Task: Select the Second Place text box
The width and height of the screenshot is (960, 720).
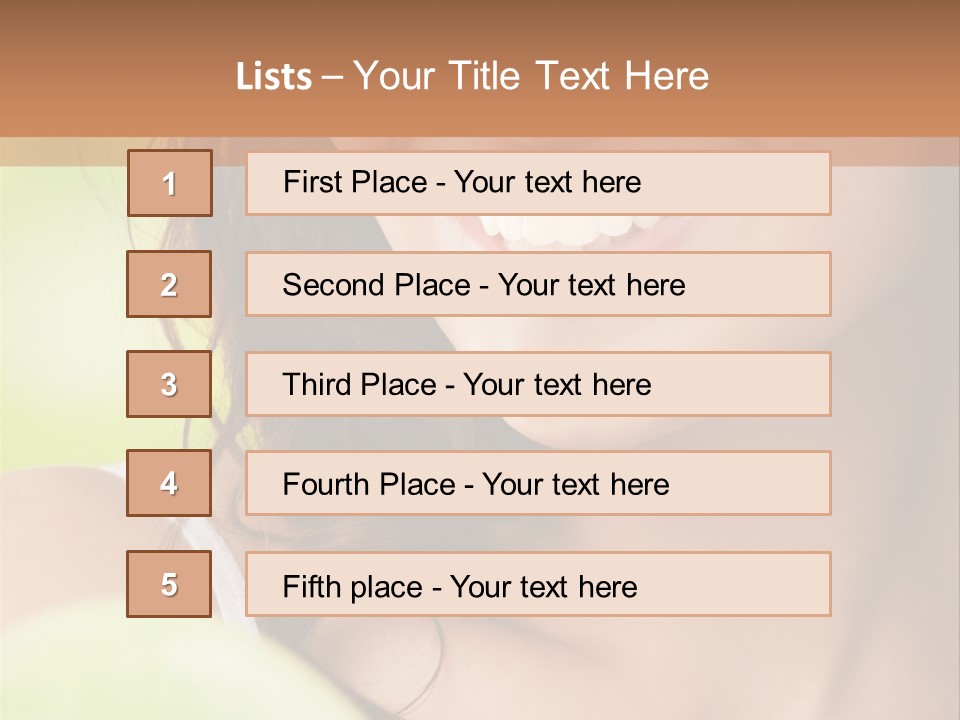Action: (538, 284)
